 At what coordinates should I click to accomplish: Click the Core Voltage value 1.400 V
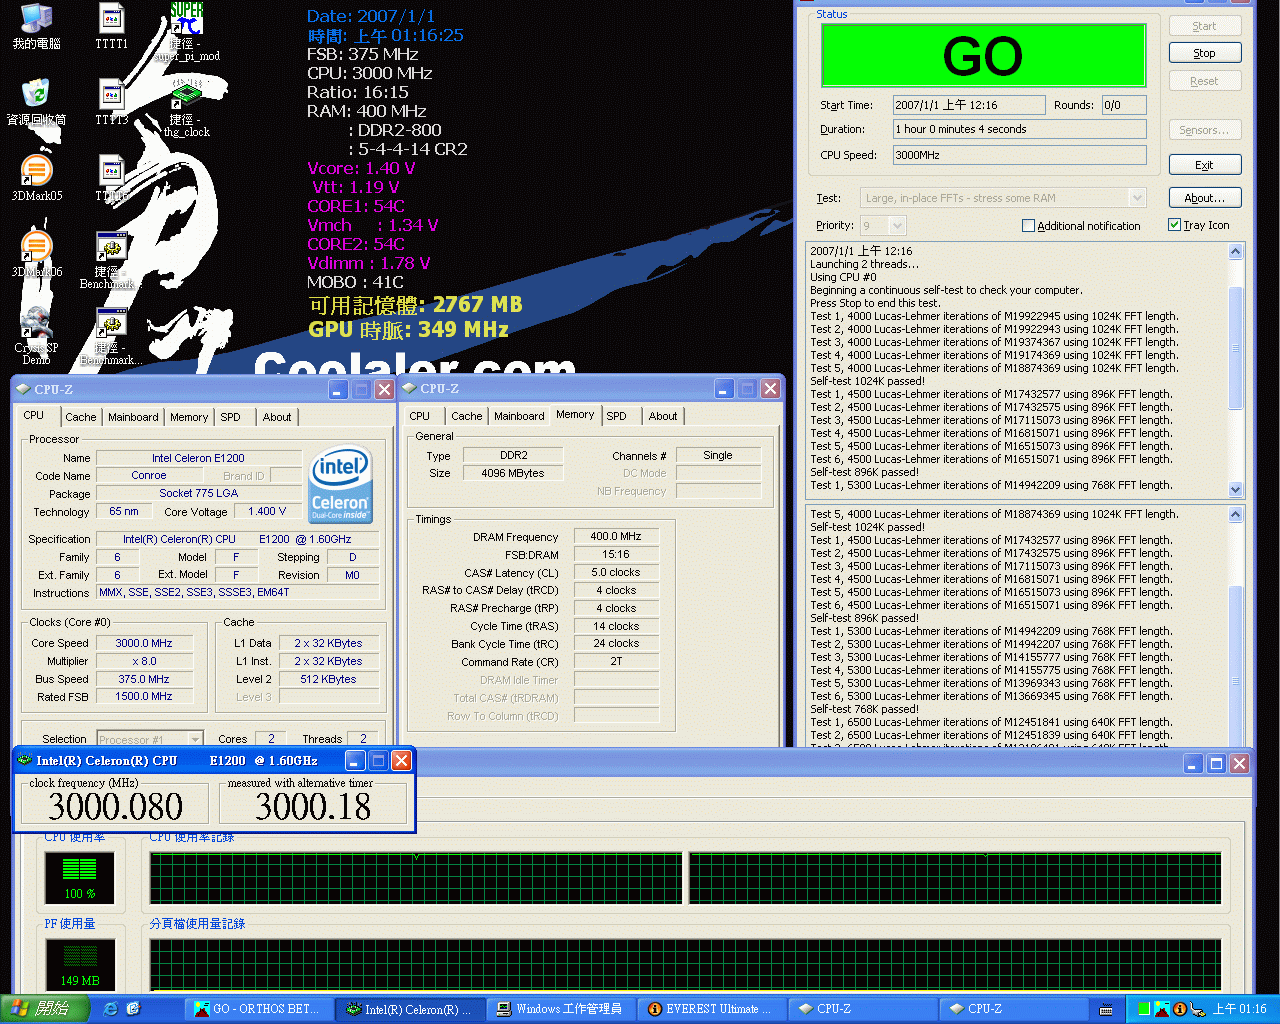[267, 511]
